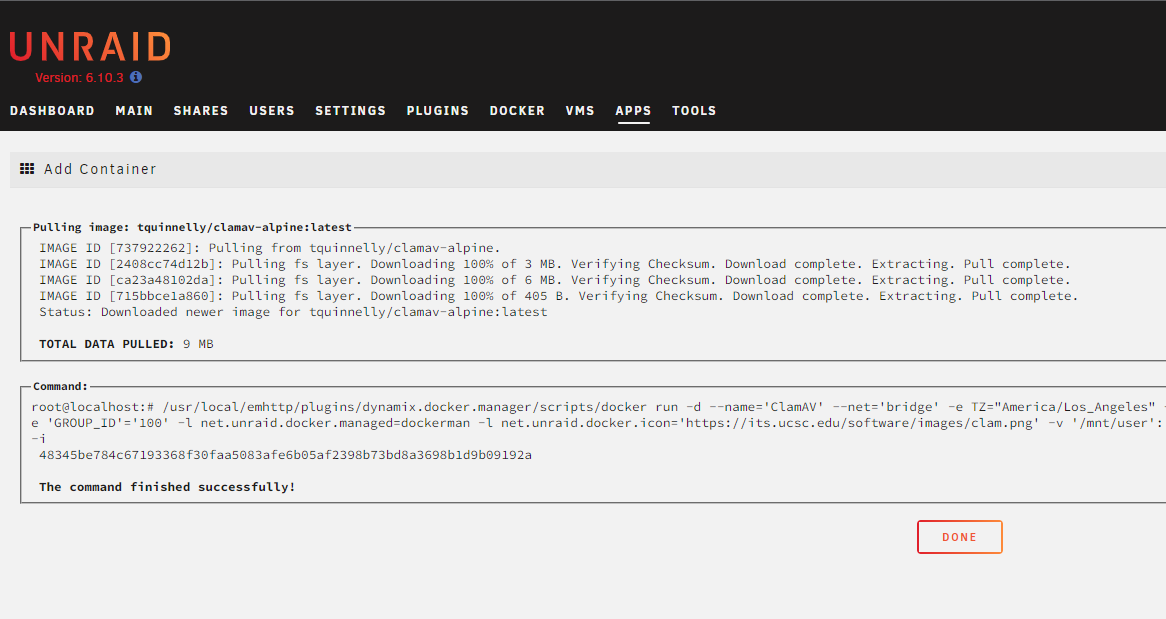Click the Pulling image tquinnelly/clamav-alpine:latest legend
1166x619 pixels.
click(x=192, y=227)
